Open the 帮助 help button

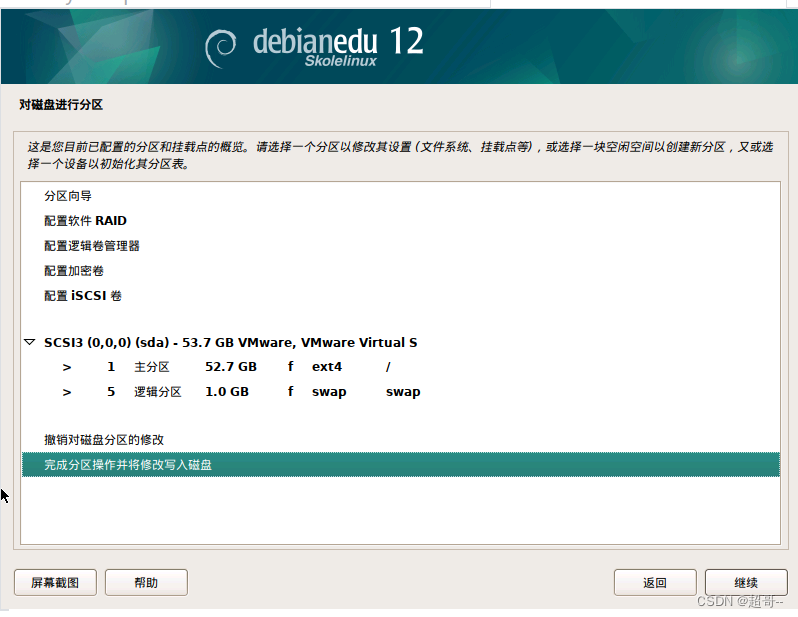[x=146, y=582]
